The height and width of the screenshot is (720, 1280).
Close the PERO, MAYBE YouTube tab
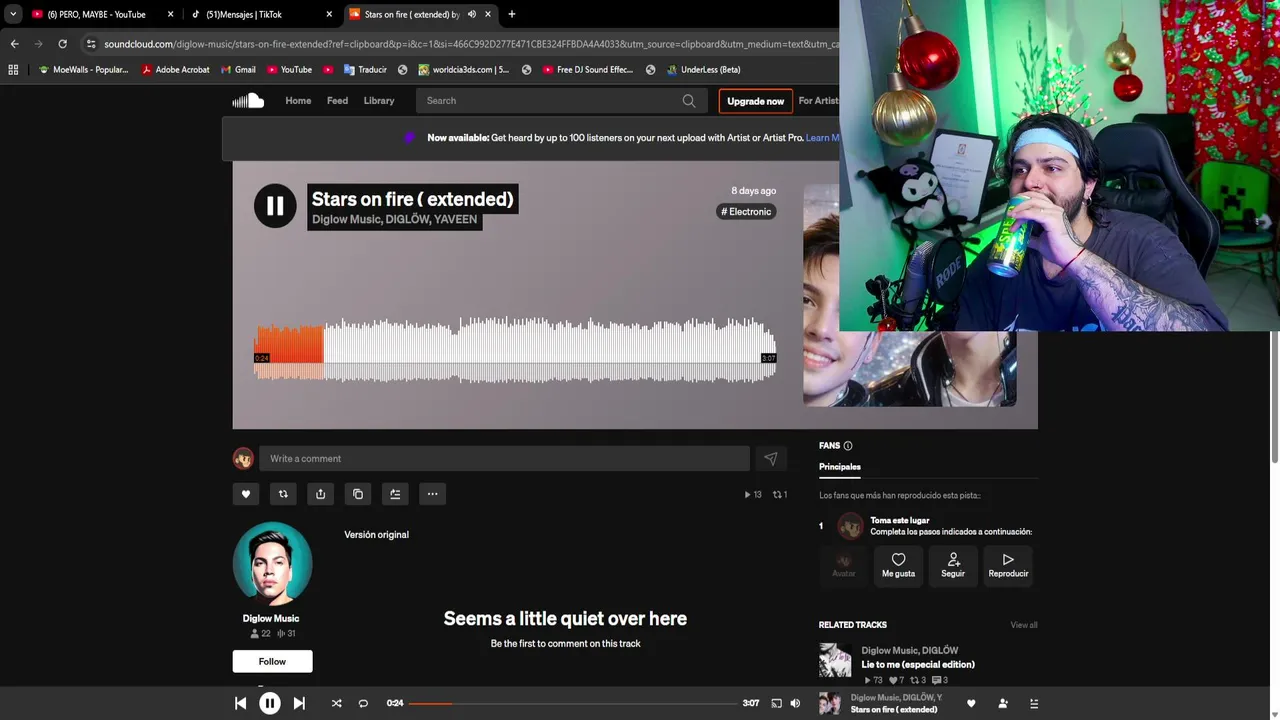point(170,14)
